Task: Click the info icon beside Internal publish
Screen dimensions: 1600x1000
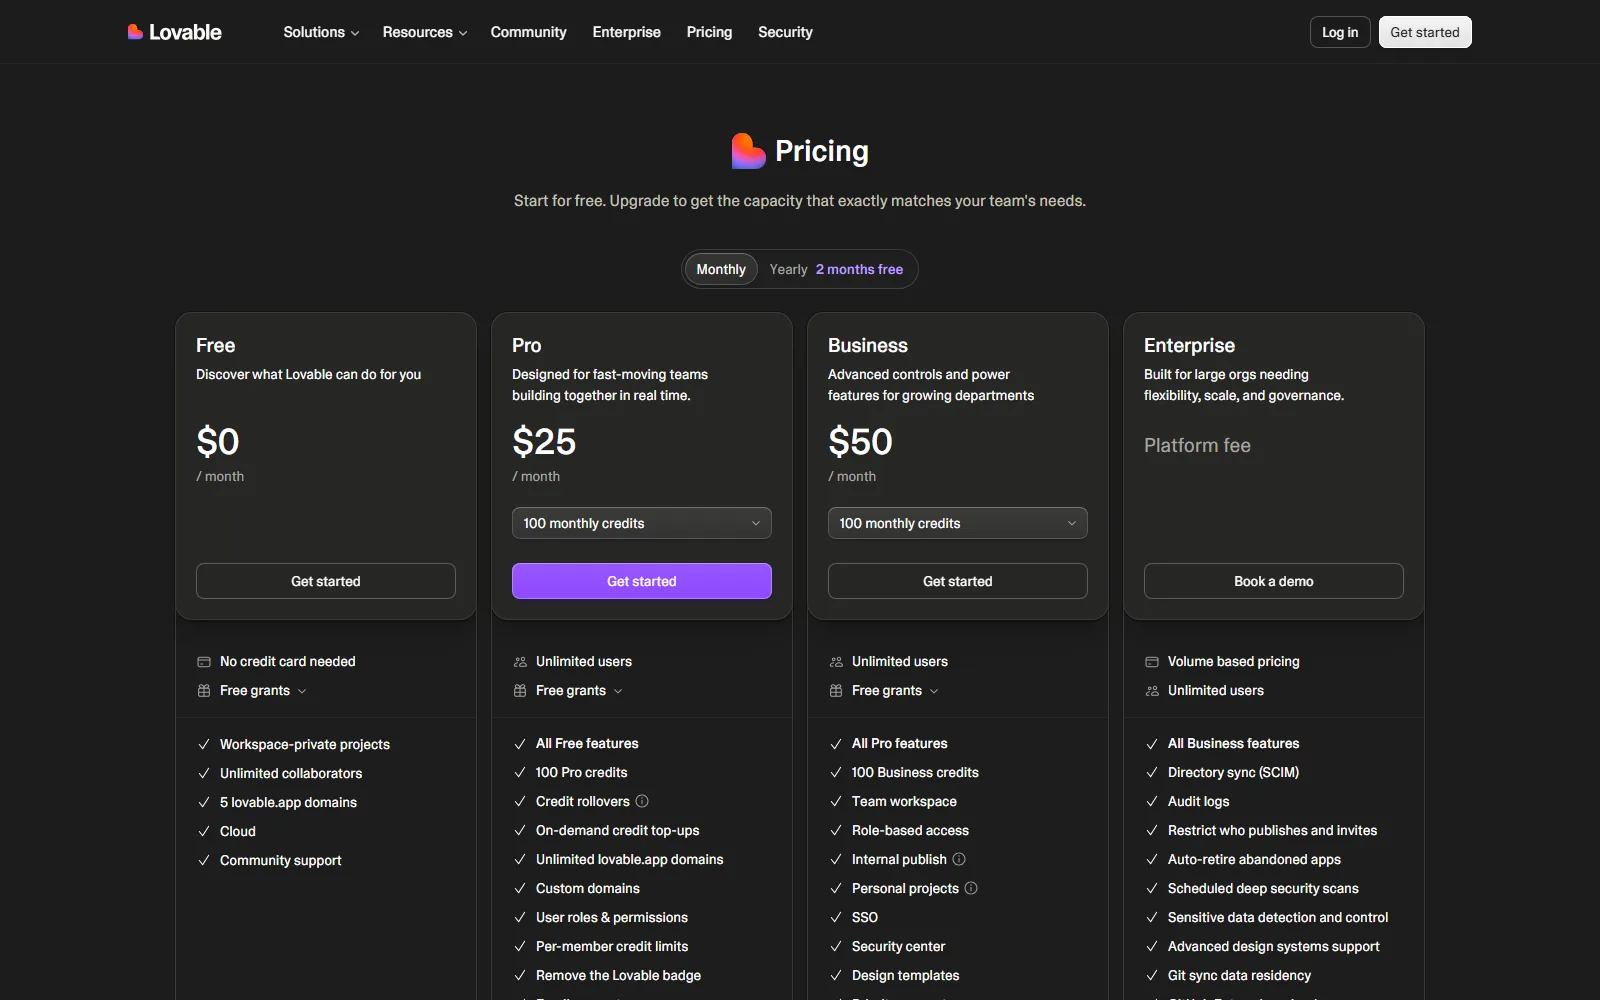Action: (x=959, y=859)
